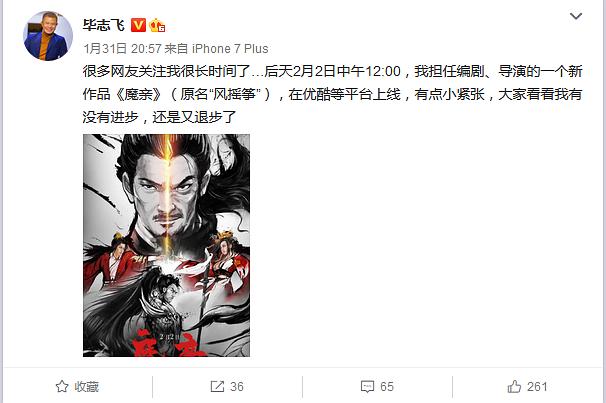606x403 pixels.
Task: Open 毕志飞's profile avatar picture
Action: (48, 36)
